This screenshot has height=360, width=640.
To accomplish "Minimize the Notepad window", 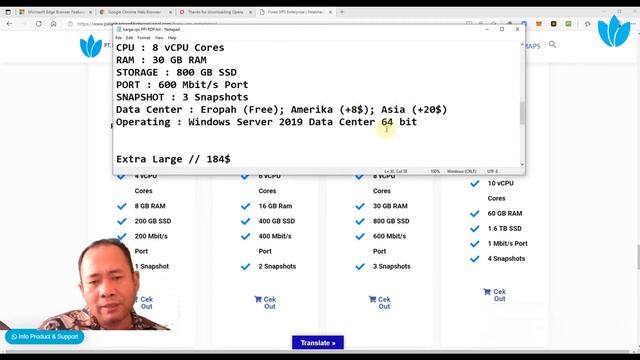I will pos(487,29).
